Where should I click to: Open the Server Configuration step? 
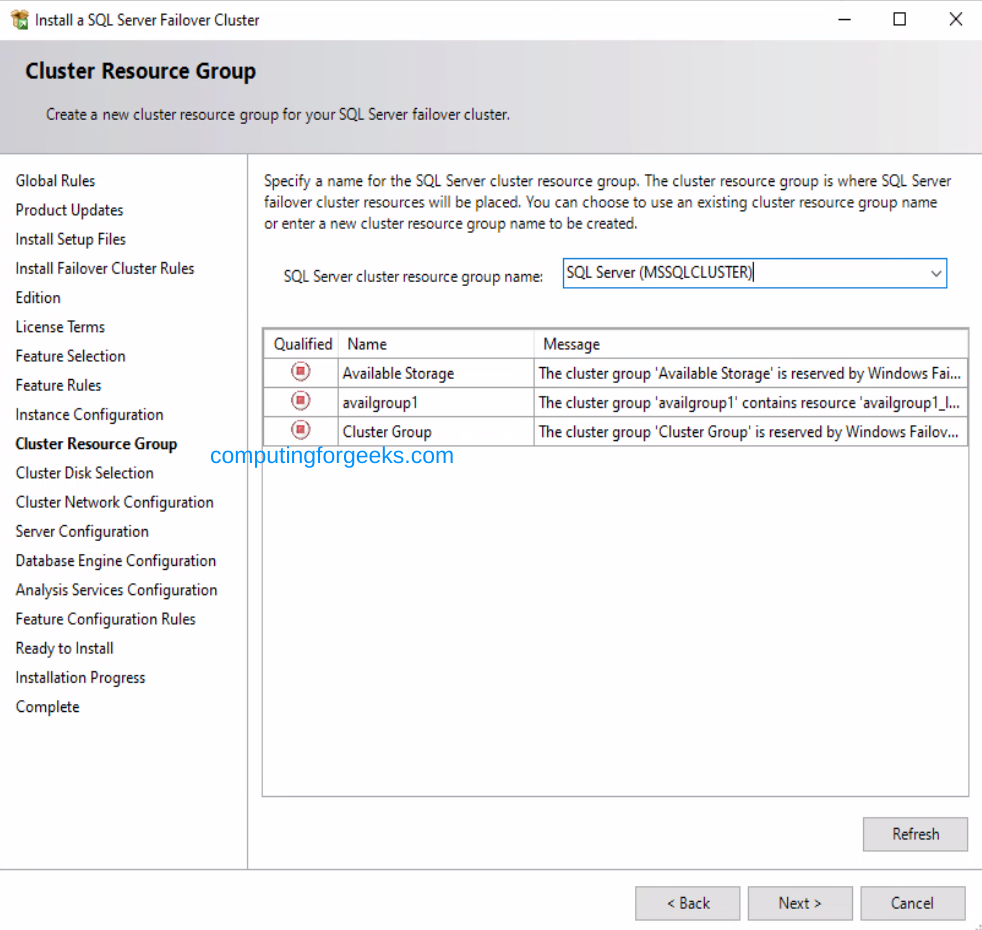(82, 531)
